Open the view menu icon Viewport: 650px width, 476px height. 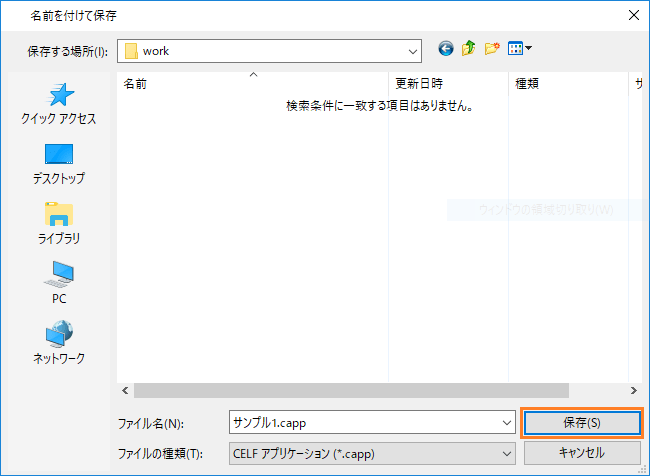tap(519, 49)
